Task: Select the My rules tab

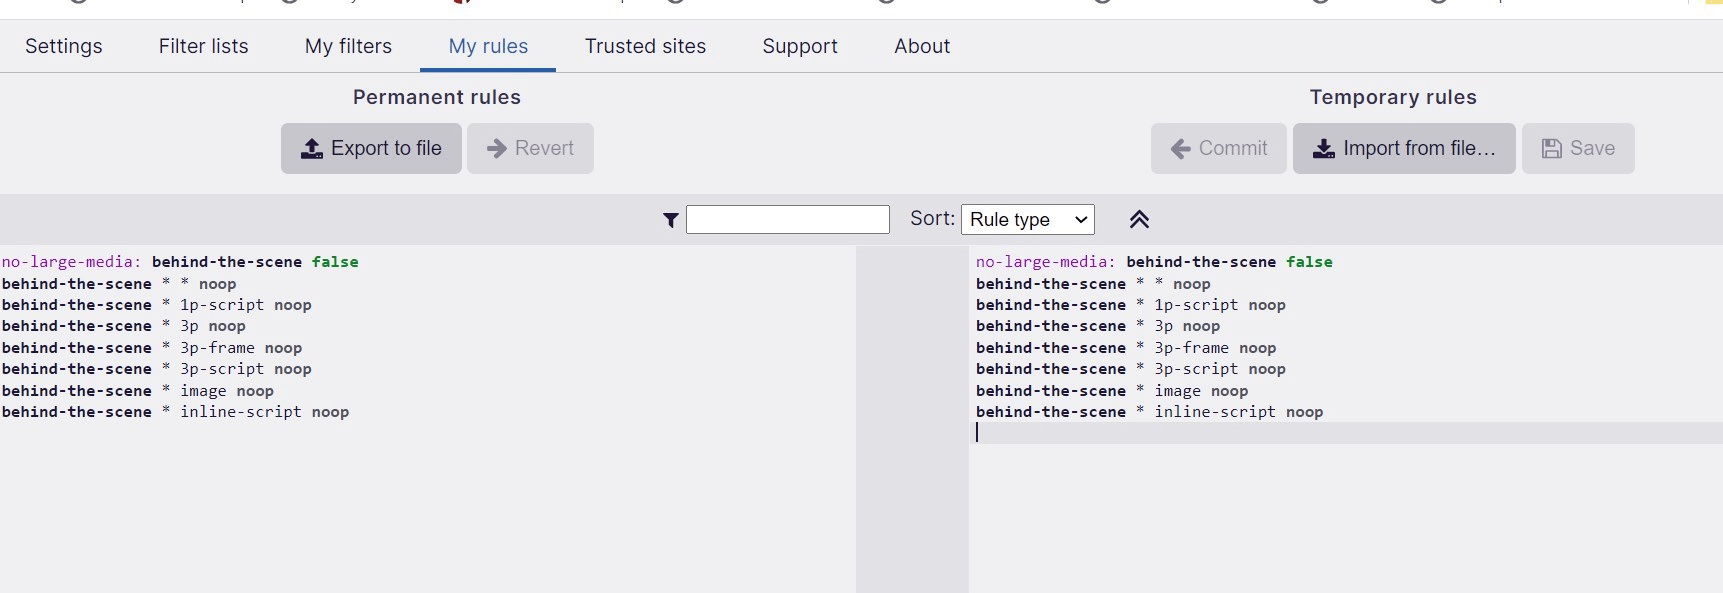Action: (488, 46)
